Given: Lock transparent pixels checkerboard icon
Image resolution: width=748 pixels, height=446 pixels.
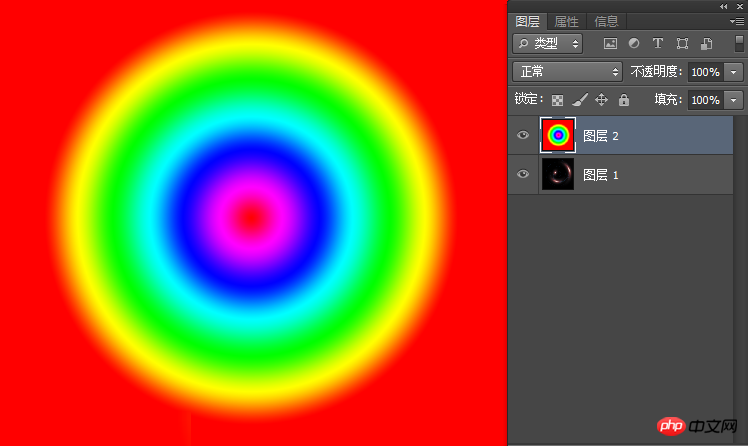Looking at the screenshot, I should (x=557, y=100).
